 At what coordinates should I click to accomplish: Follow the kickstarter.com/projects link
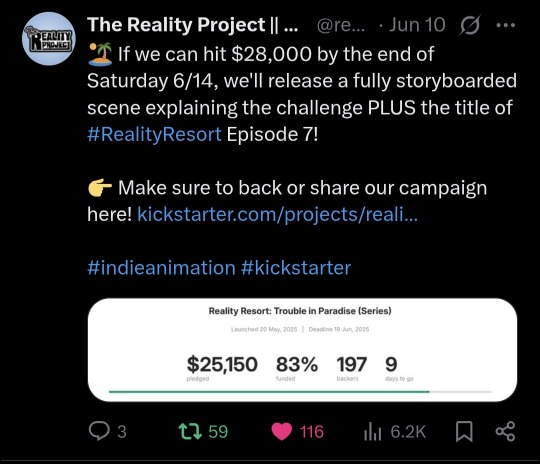tap(277, 214)
